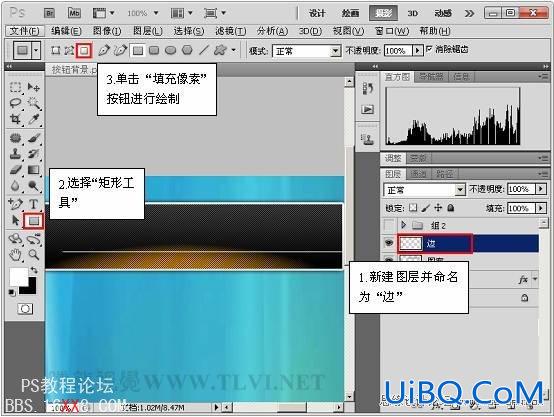Switch to the 蒙版 tab
Viewport: 554px width, 417px height.
pos(418,158)
